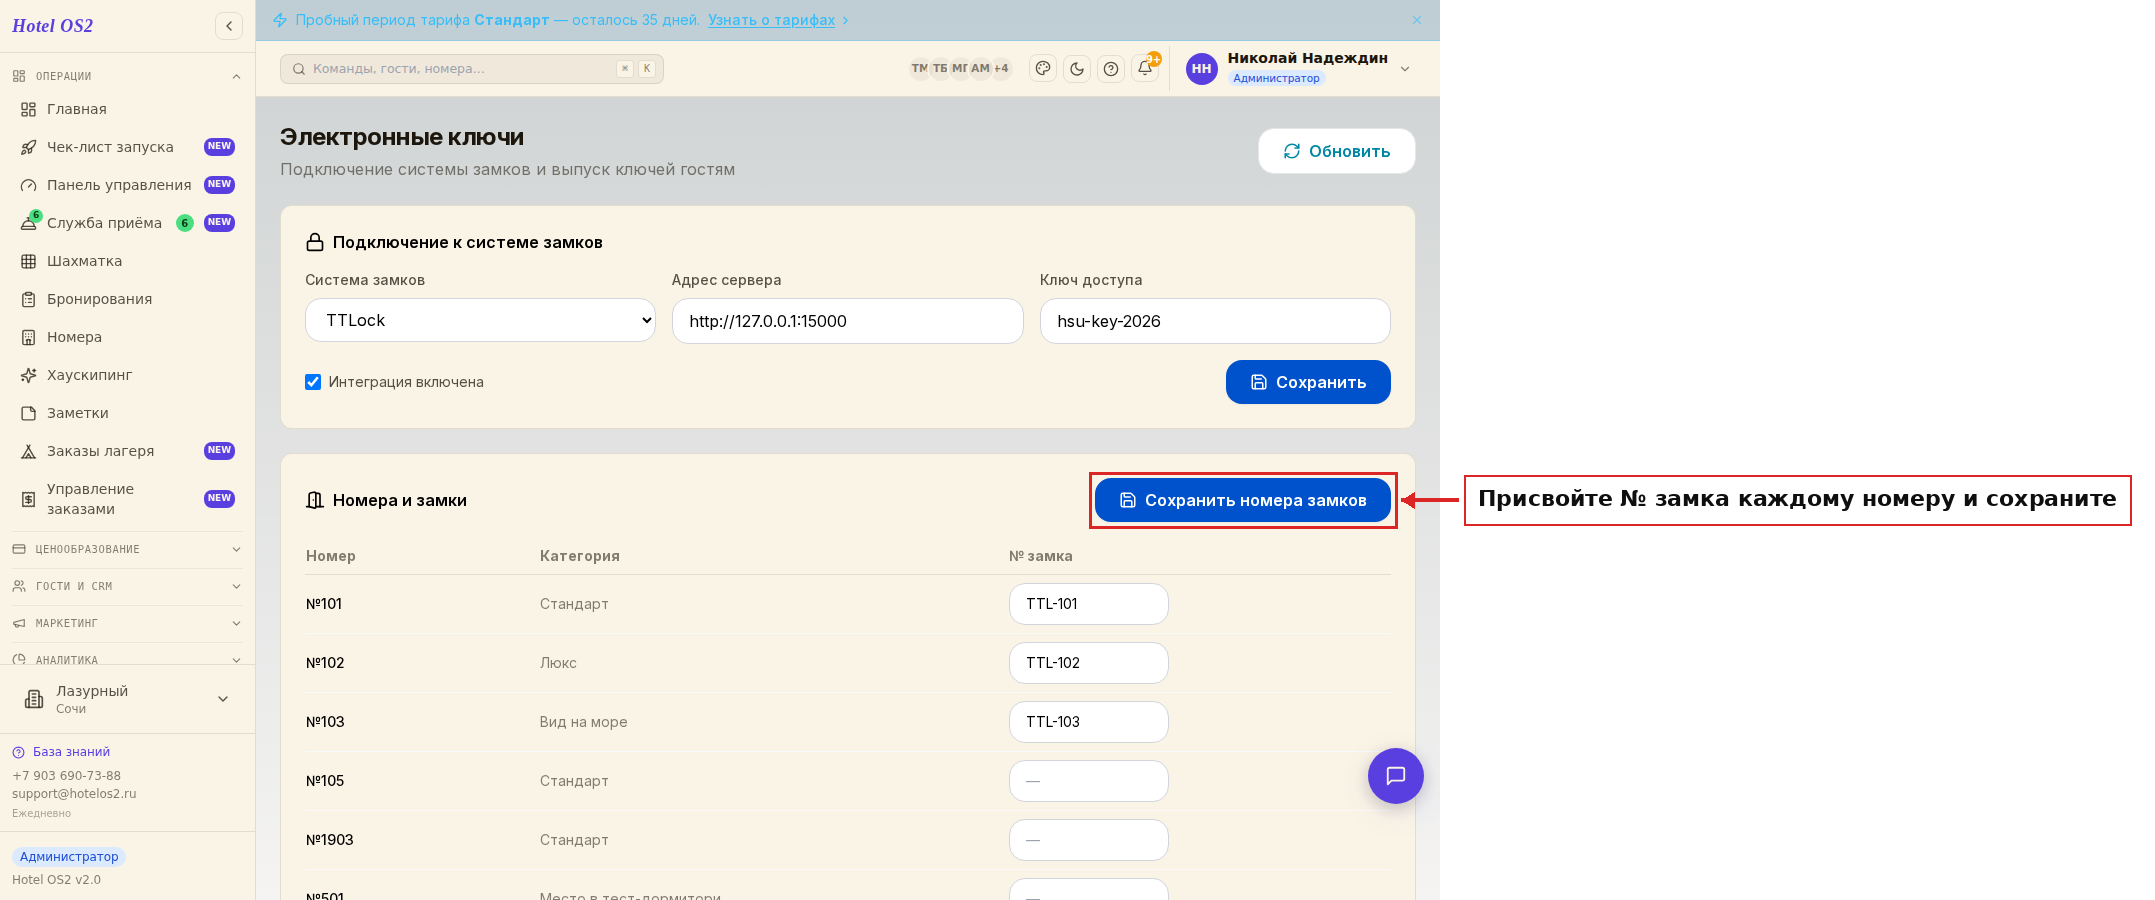Click the АМ user avatar chip
Image resolution: width=2155 pixels, height=900 pixels.
(980, 68)
